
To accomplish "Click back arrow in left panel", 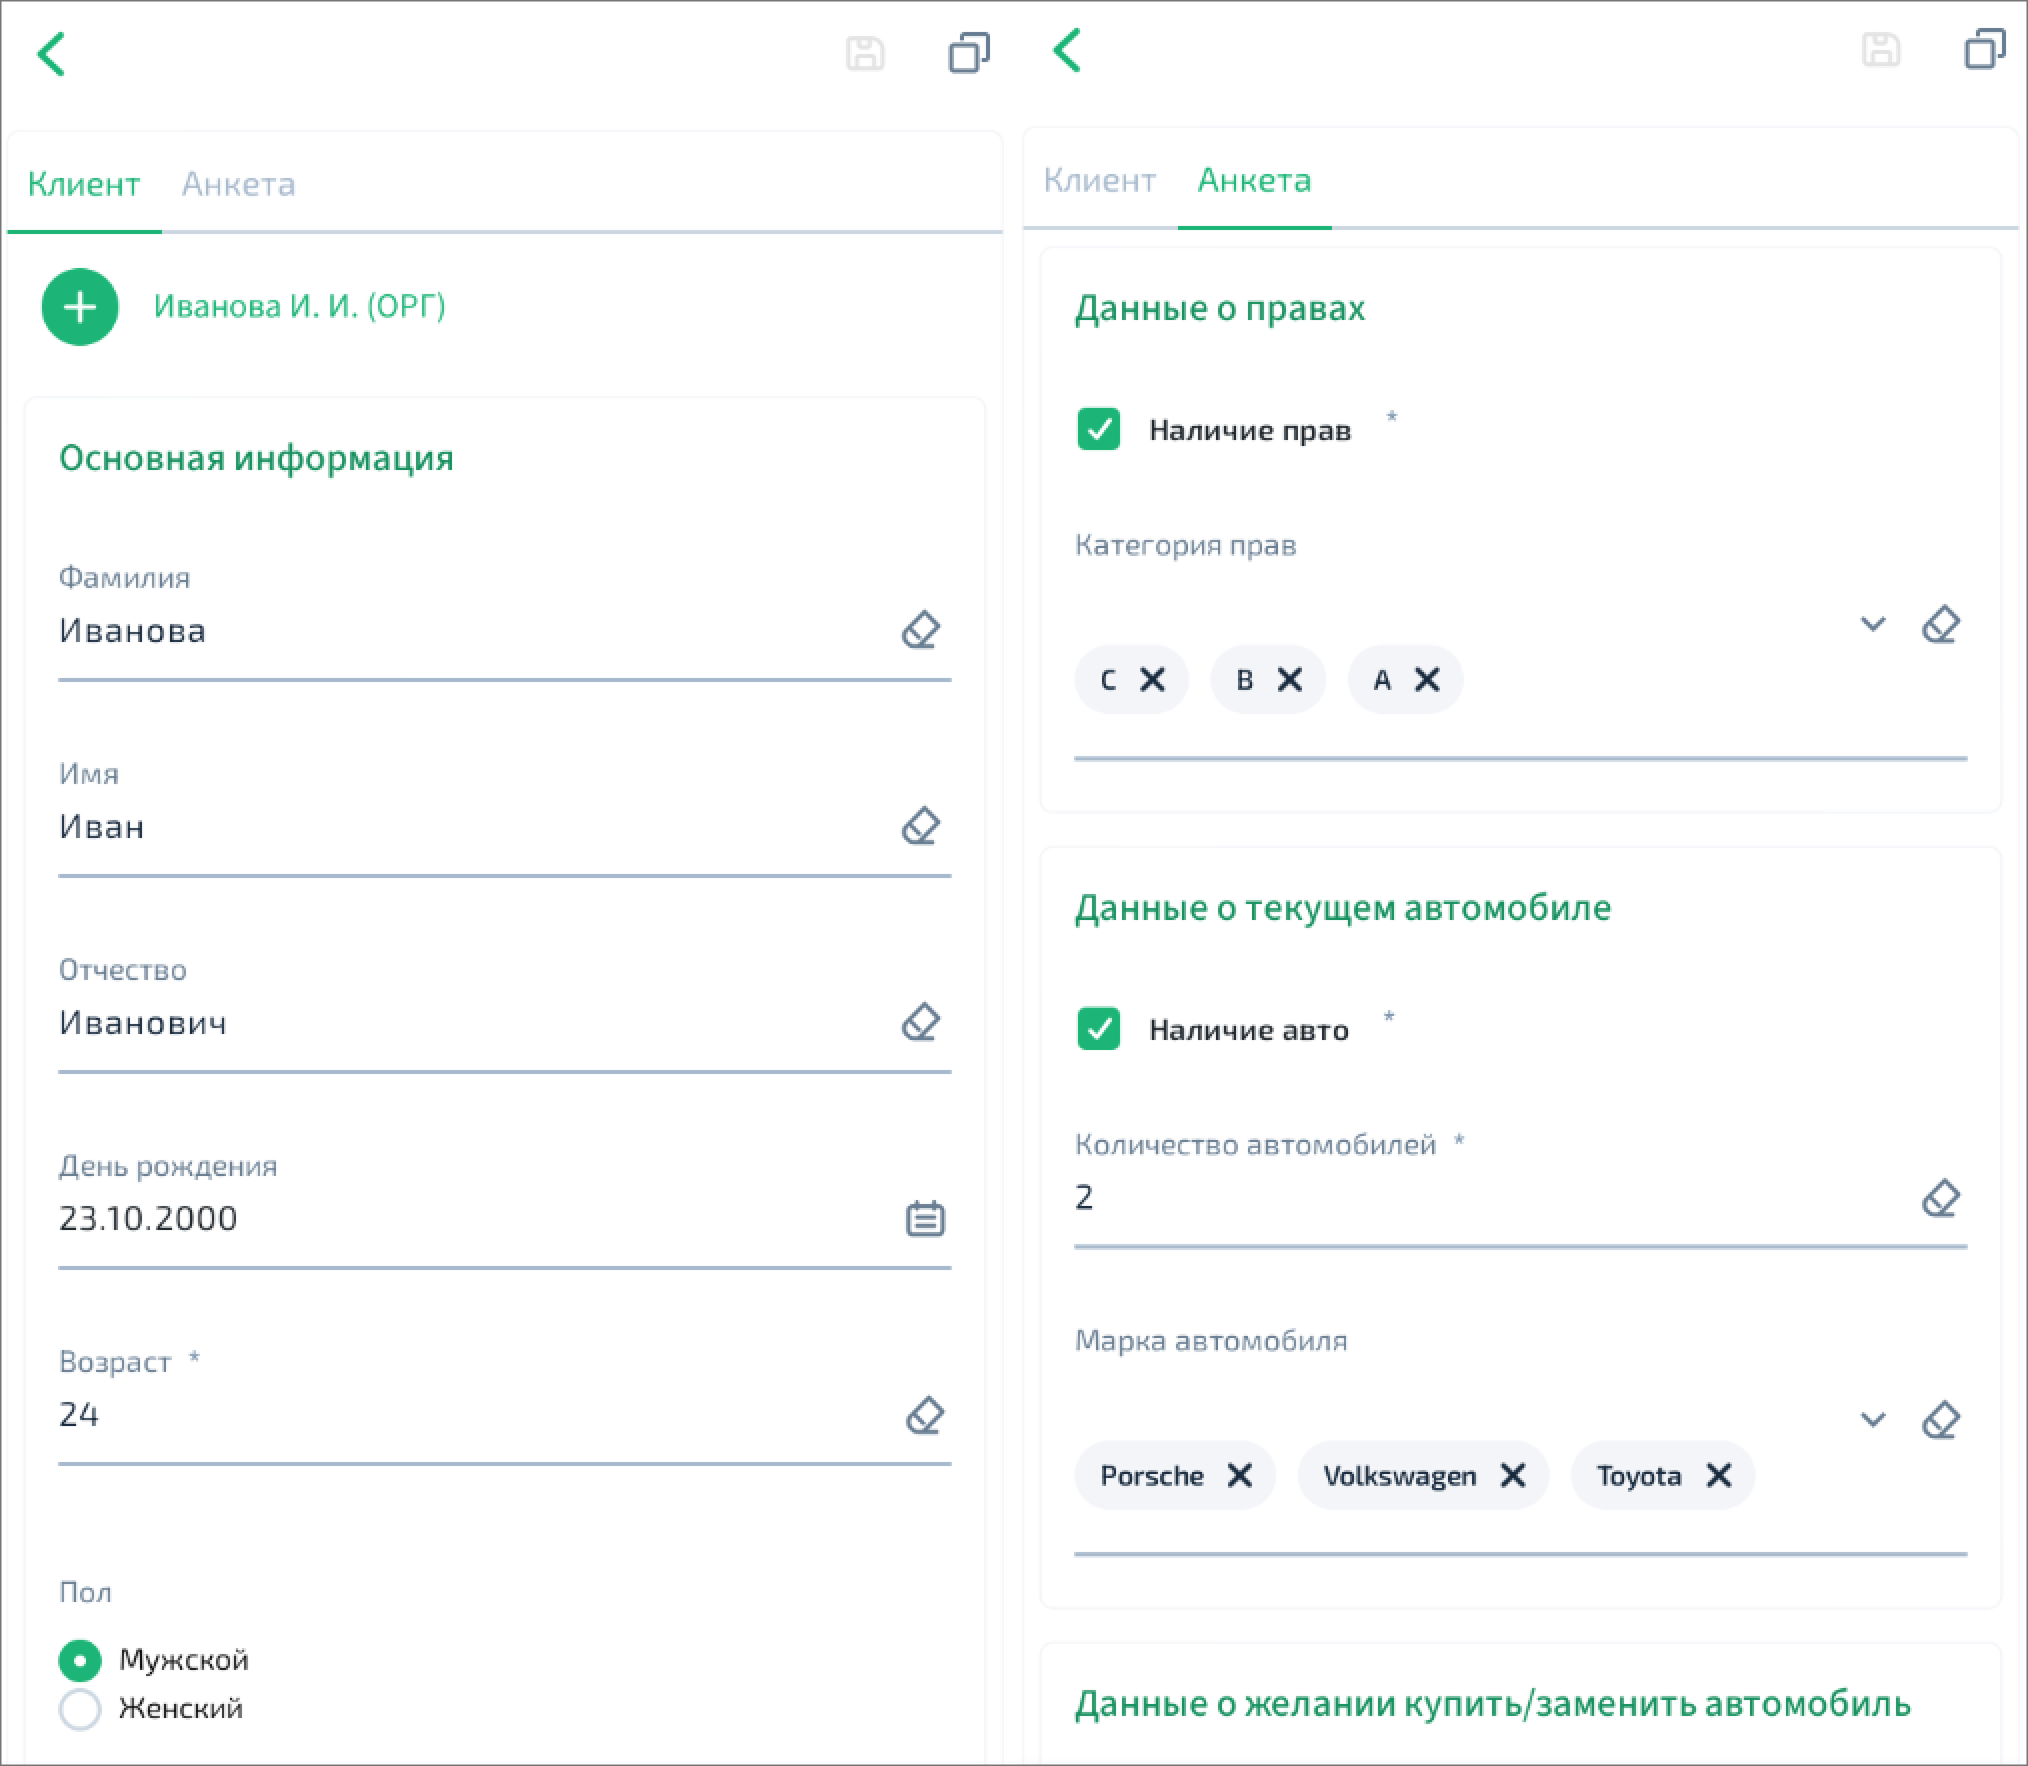I will 51,54.
